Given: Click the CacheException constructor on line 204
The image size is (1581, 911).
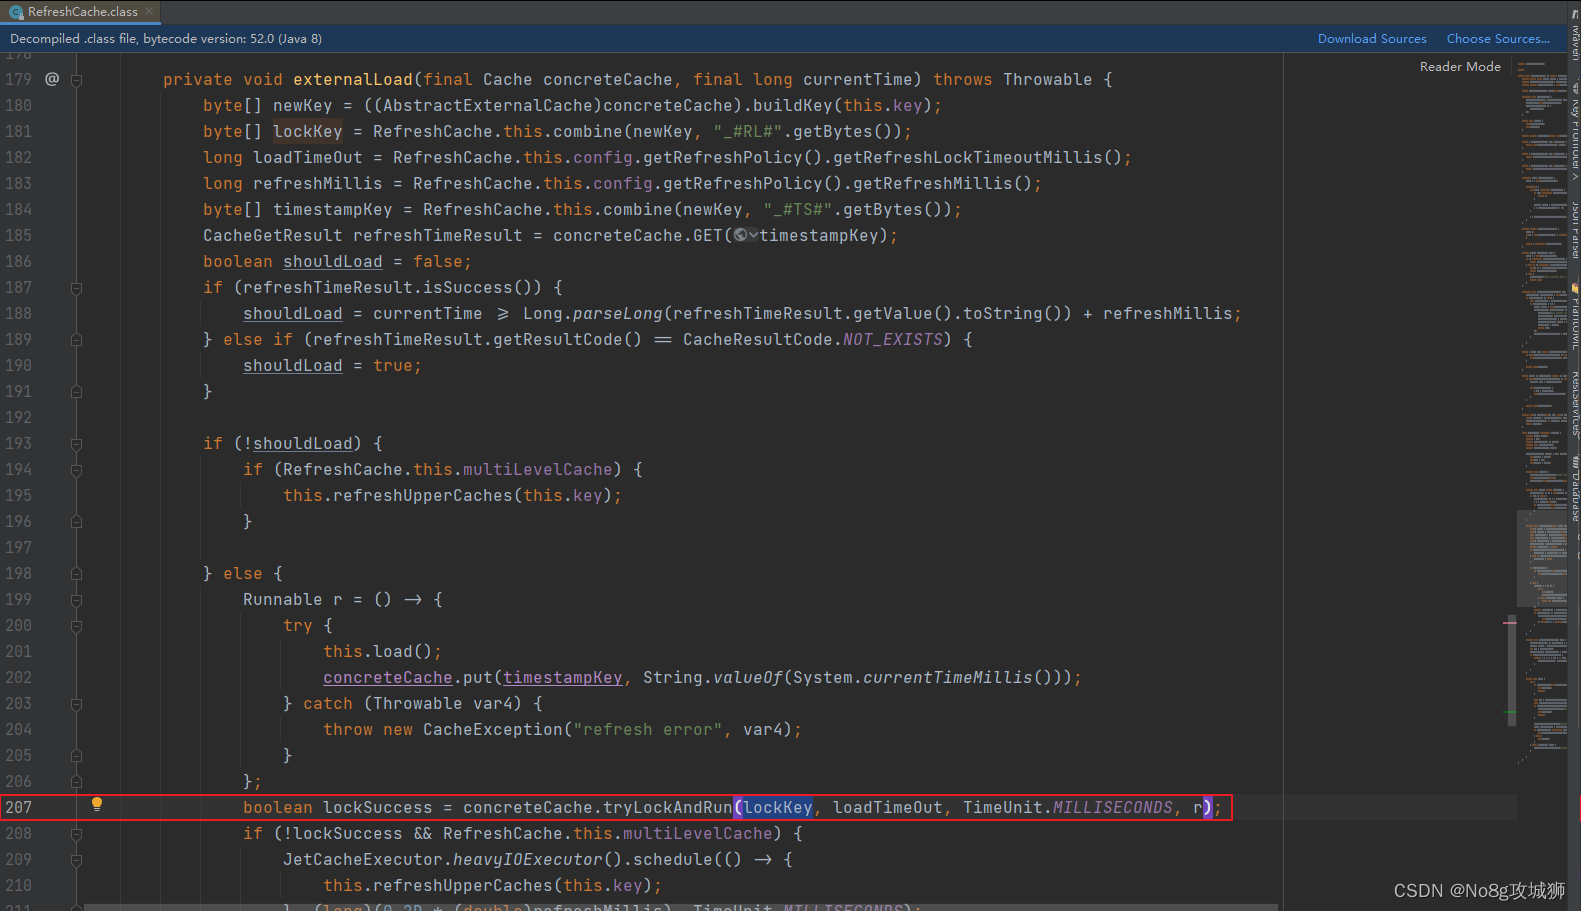Looking at the screenshot, I should (493, 729).
